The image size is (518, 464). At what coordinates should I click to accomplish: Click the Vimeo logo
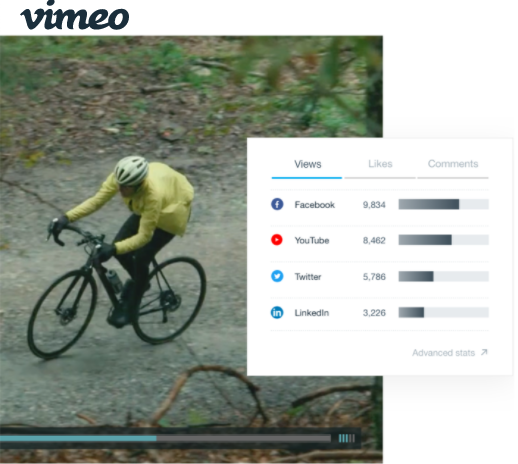tap(75, 16)
